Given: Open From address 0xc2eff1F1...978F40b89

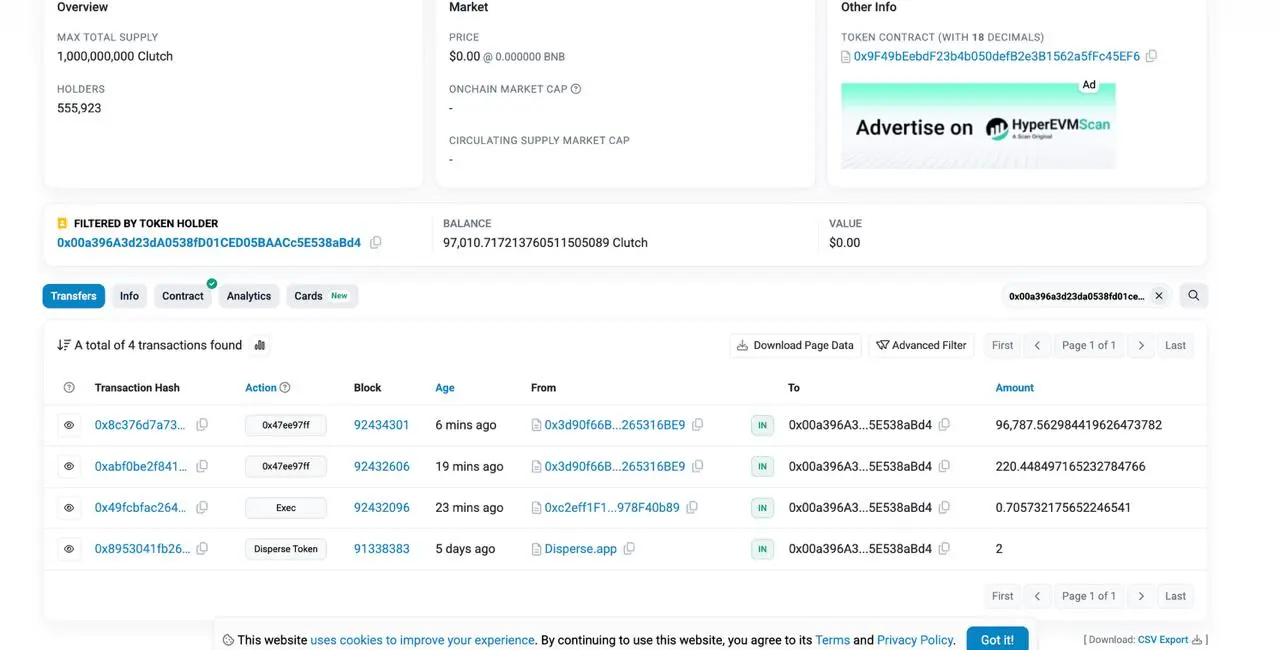Looking at the screenshot, I should tap(612, 508).
